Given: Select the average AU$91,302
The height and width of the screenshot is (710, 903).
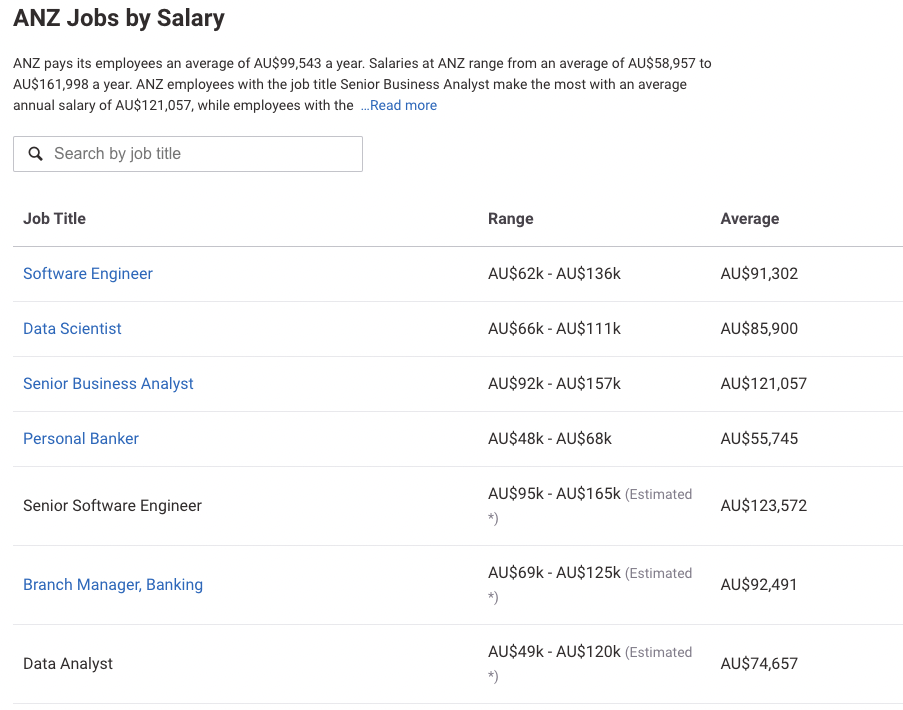Looking at the screenshot, I should tap(760, 274).
